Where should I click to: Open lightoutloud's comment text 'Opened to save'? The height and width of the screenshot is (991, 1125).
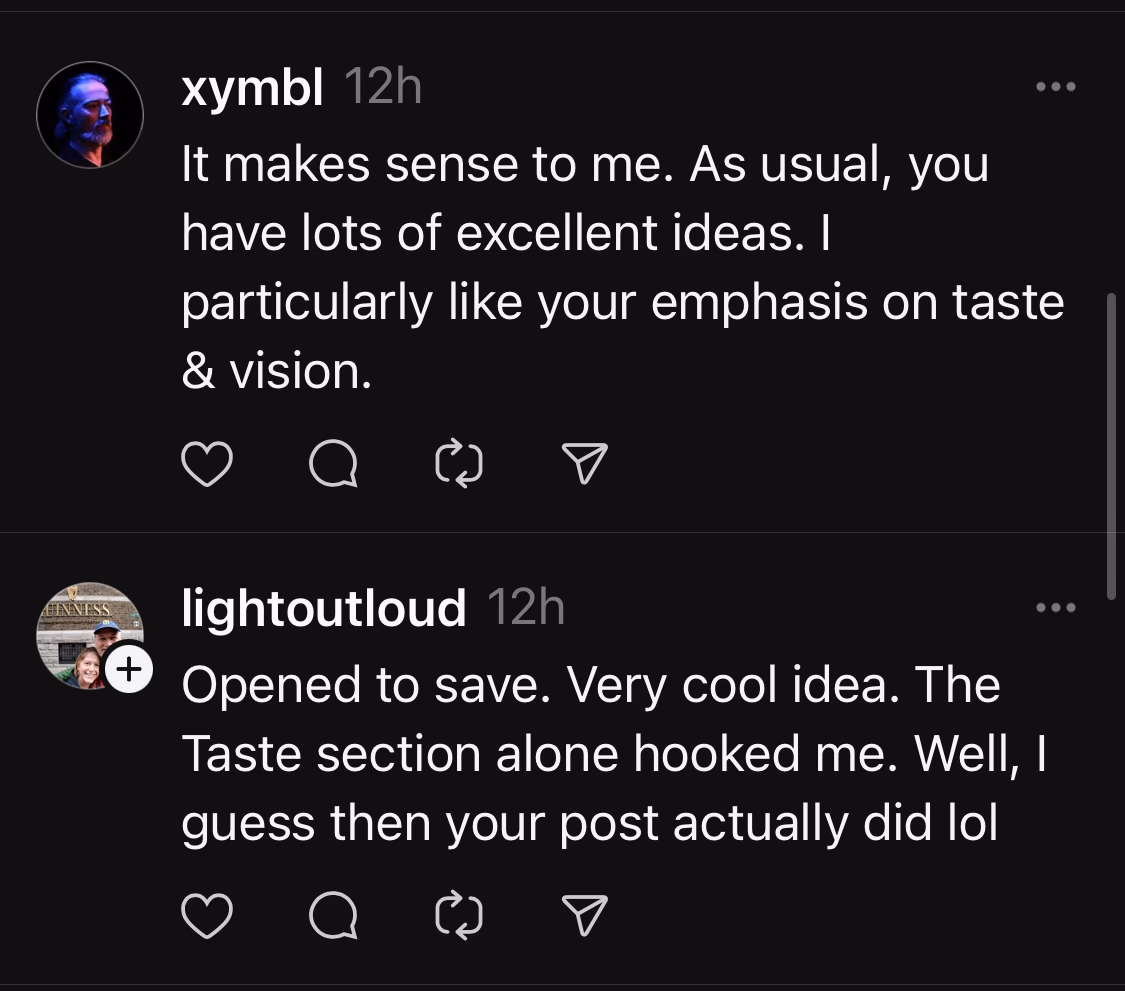590,755
